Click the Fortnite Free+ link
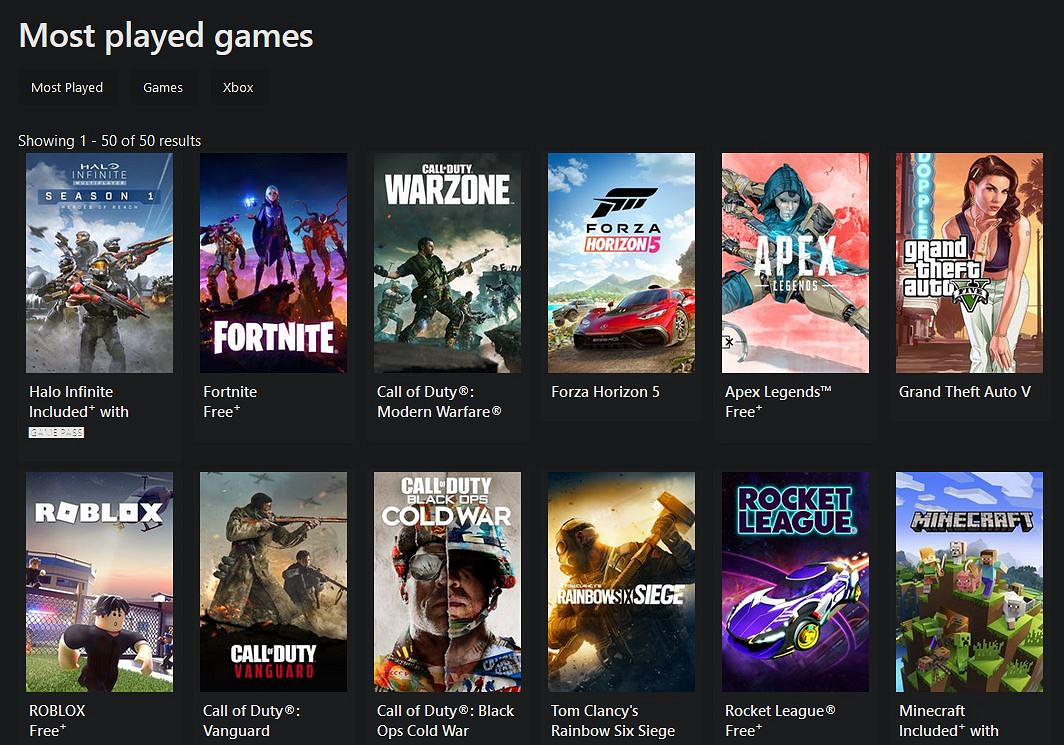This screenshot has height=745, width=1064. tap(221, 411)
